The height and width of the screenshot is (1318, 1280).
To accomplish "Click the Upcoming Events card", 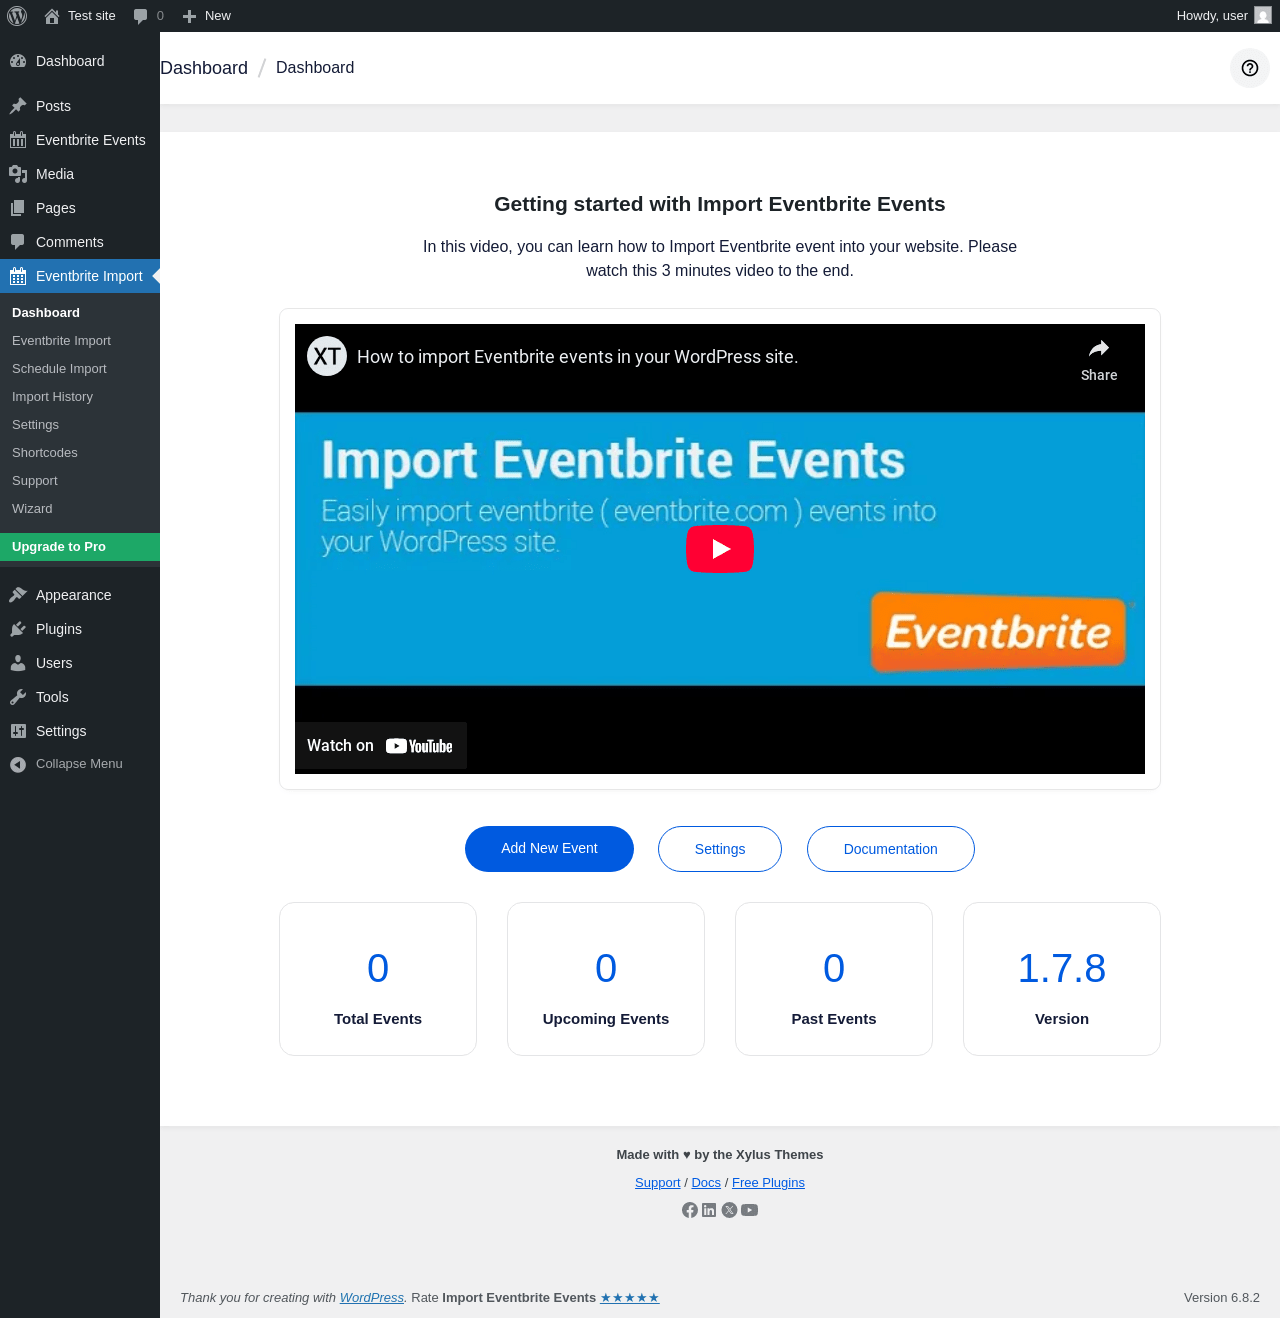I will pos(606,979).
